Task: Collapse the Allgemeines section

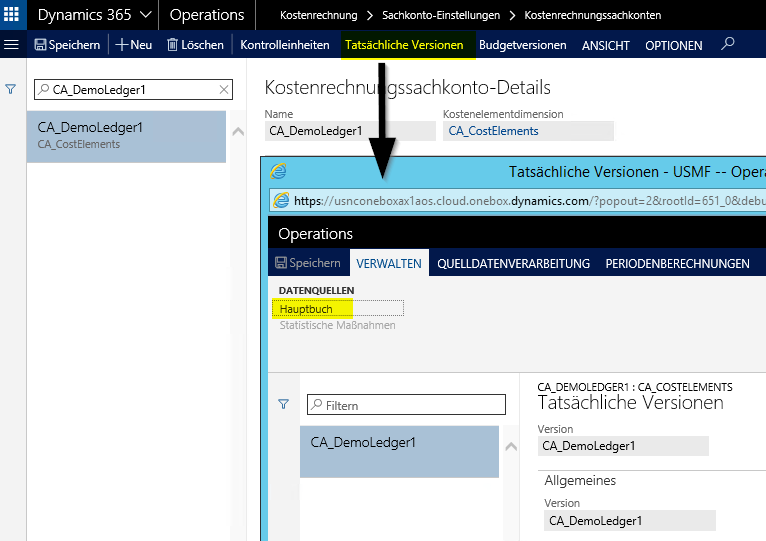Action: (580, 480)
